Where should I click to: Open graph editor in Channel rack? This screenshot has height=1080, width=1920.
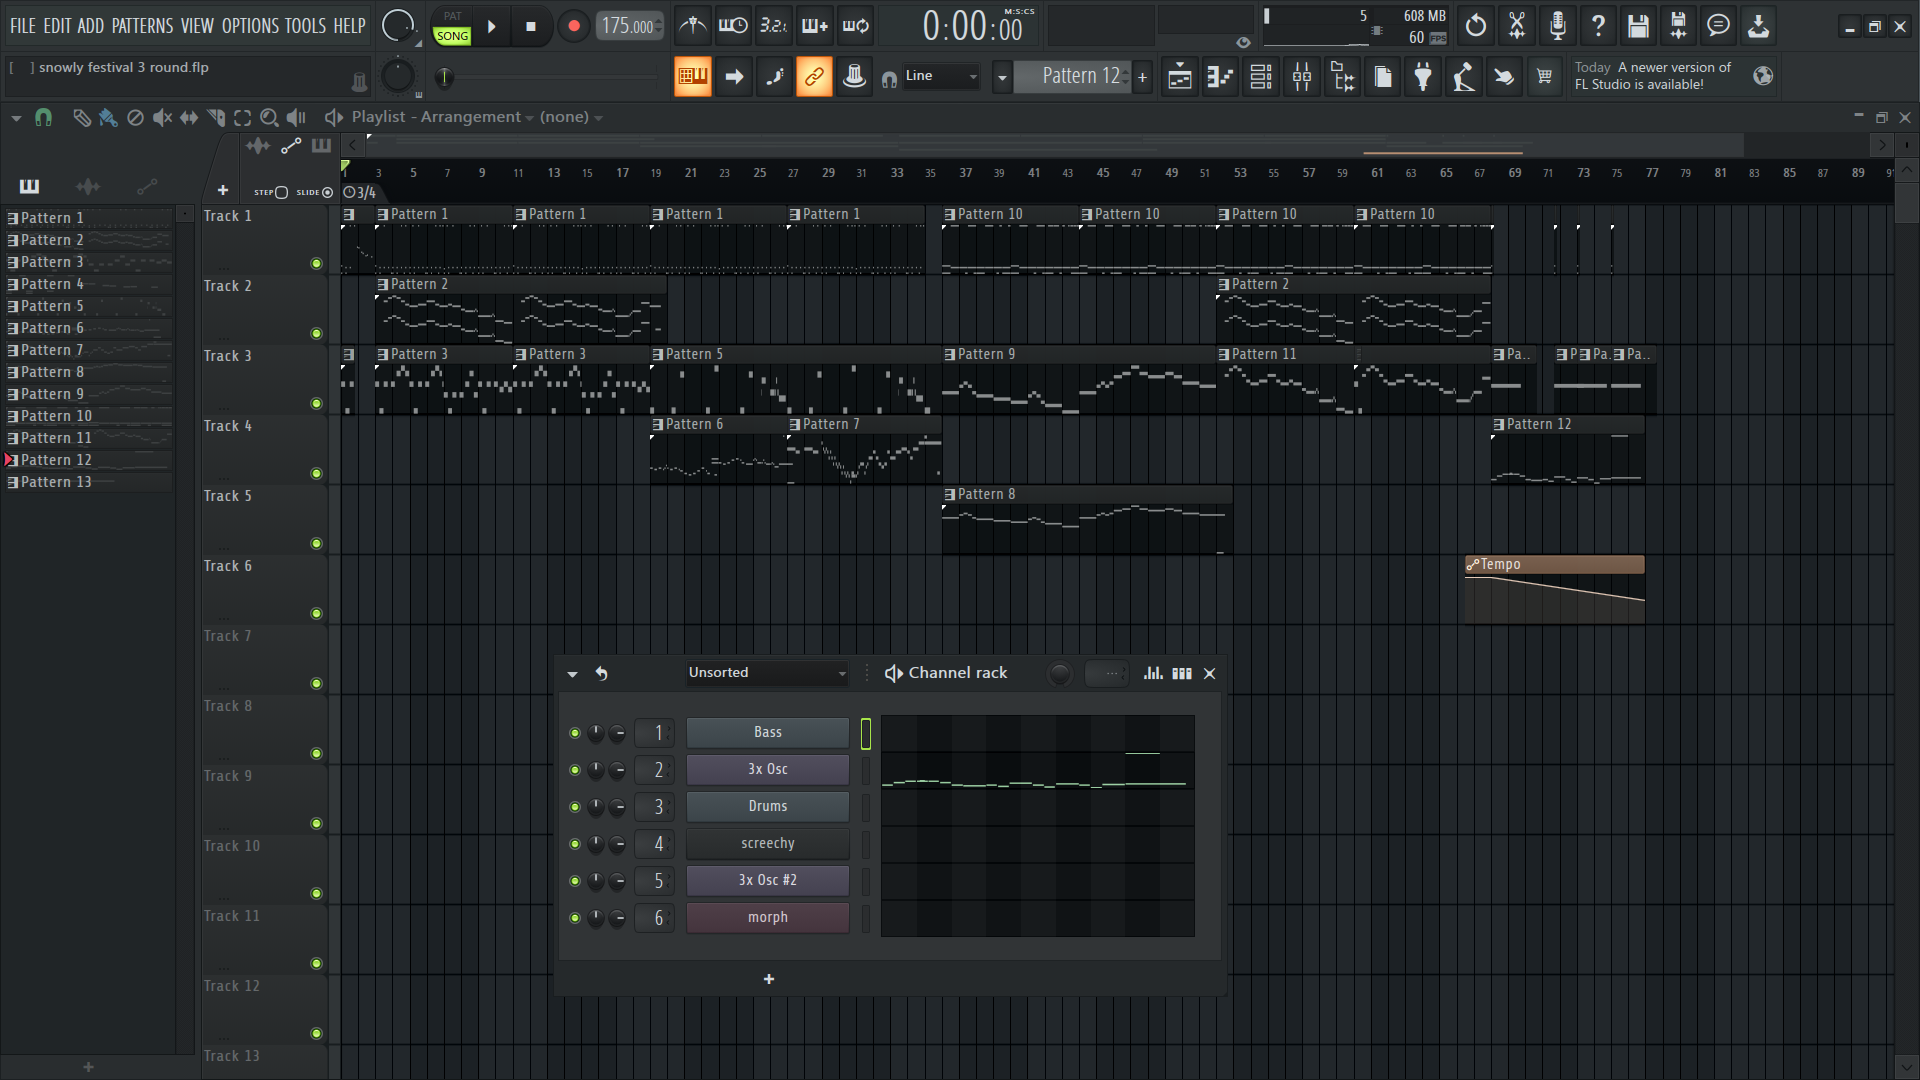(x=1153, y=673)
